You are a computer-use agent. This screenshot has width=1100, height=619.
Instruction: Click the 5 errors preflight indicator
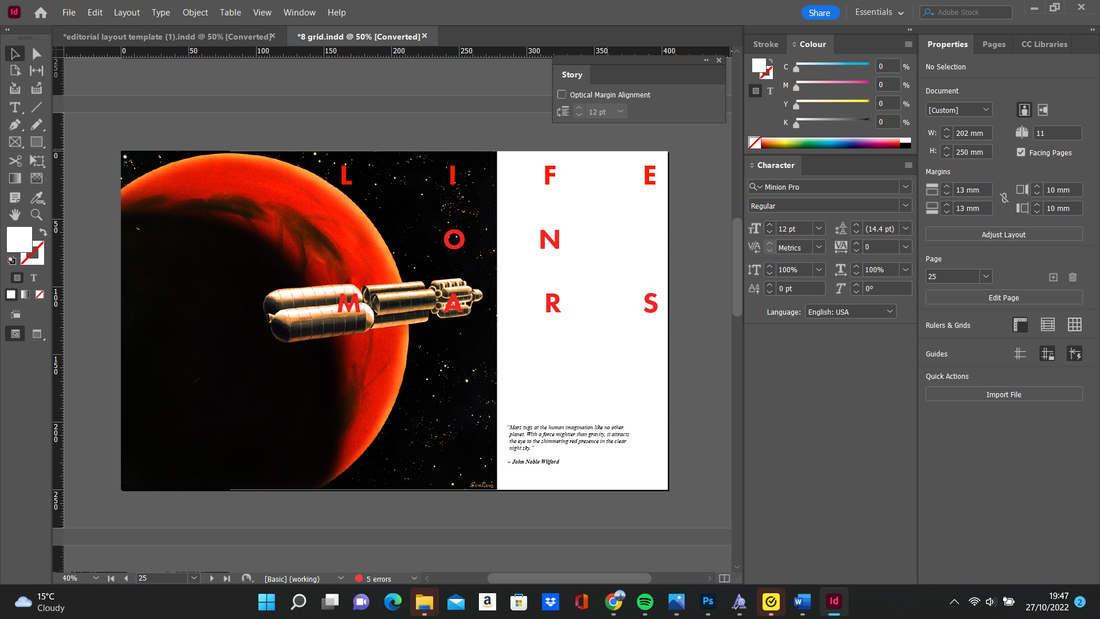coord(374,578)
